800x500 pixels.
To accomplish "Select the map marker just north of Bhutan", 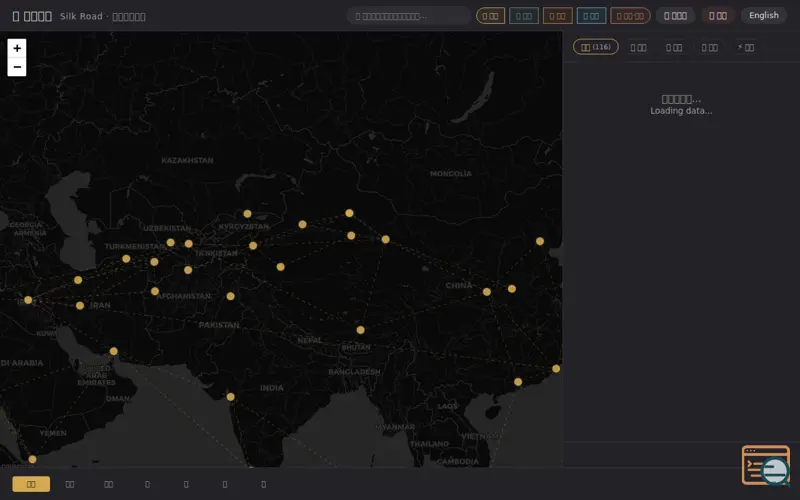I will coord(361,330).
